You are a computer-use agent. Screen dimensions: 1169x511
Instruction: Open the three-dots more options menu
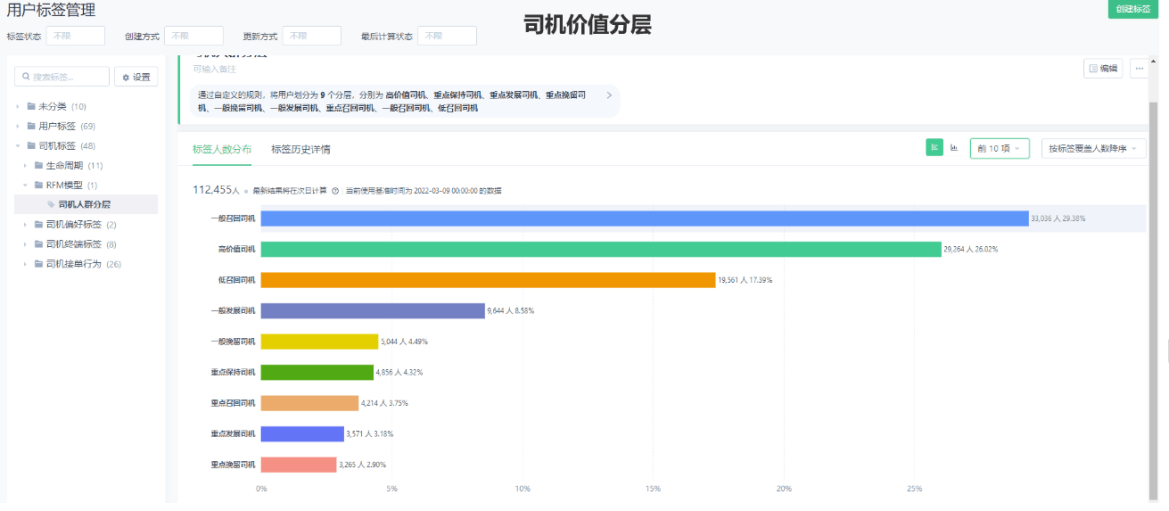[x=1139, y=68]
